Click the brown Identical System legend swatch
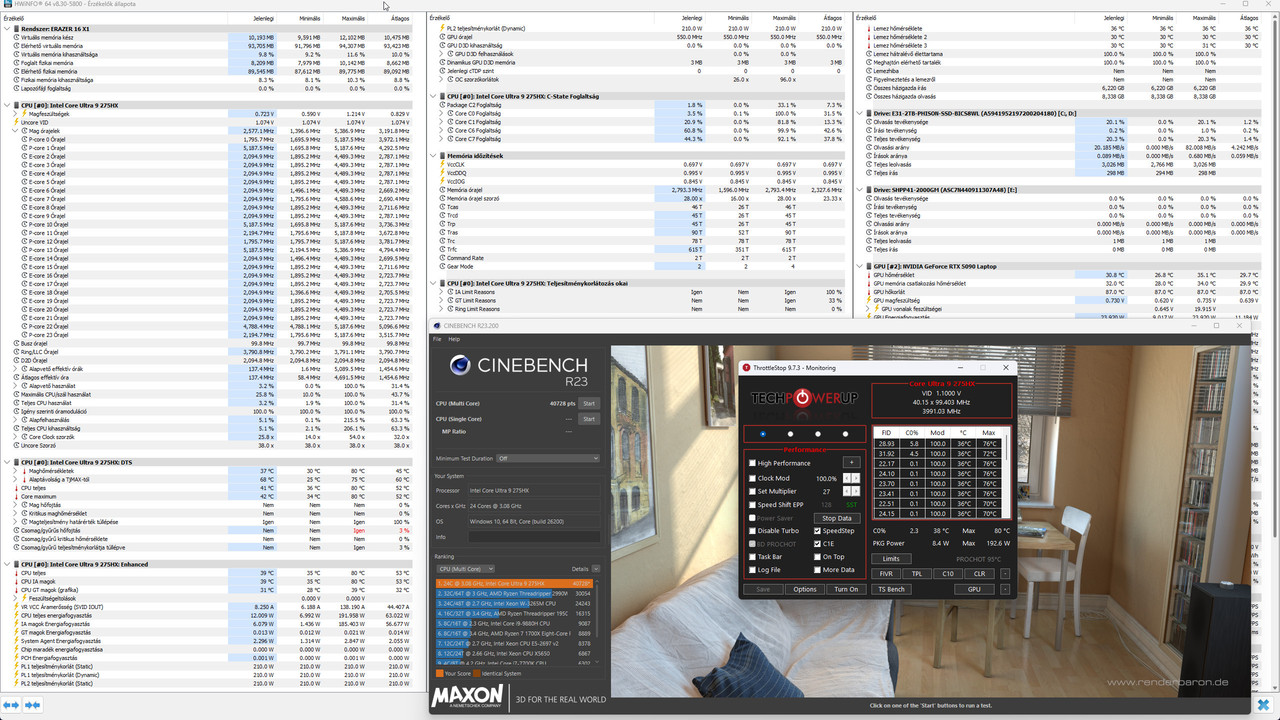Image resolution: width=1280 pixels, height=720 pixels. click(x=478, y=673)
